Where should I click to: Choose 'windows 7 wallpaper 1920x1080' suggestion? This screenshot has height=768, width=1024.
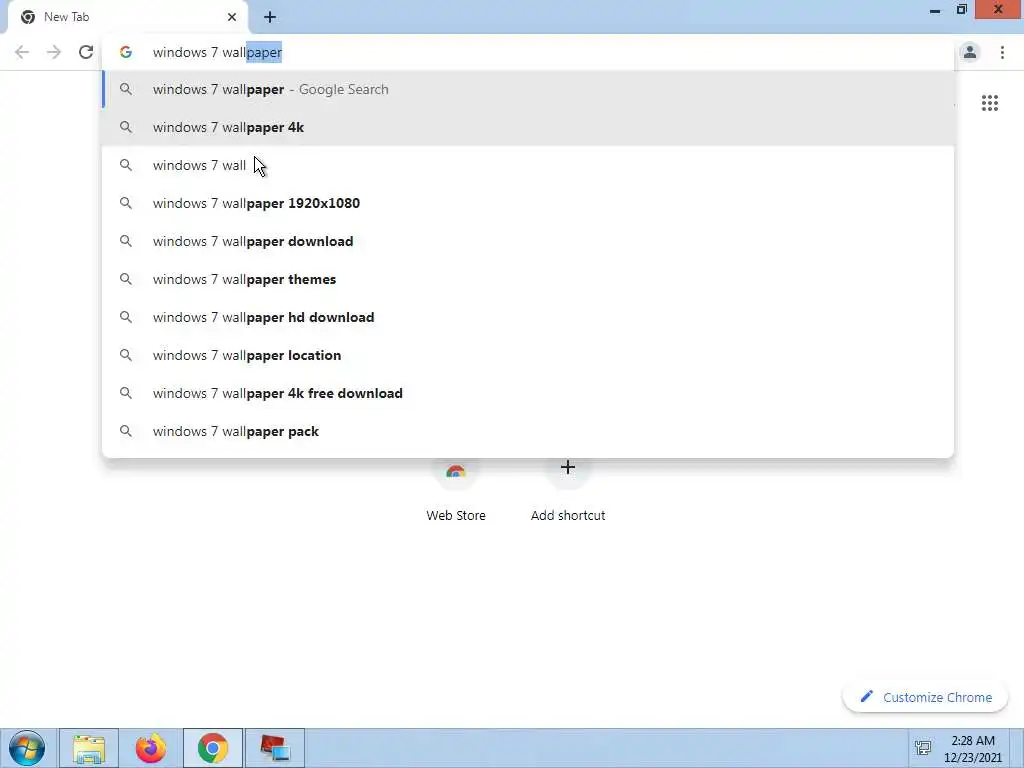tap(528, 203)
